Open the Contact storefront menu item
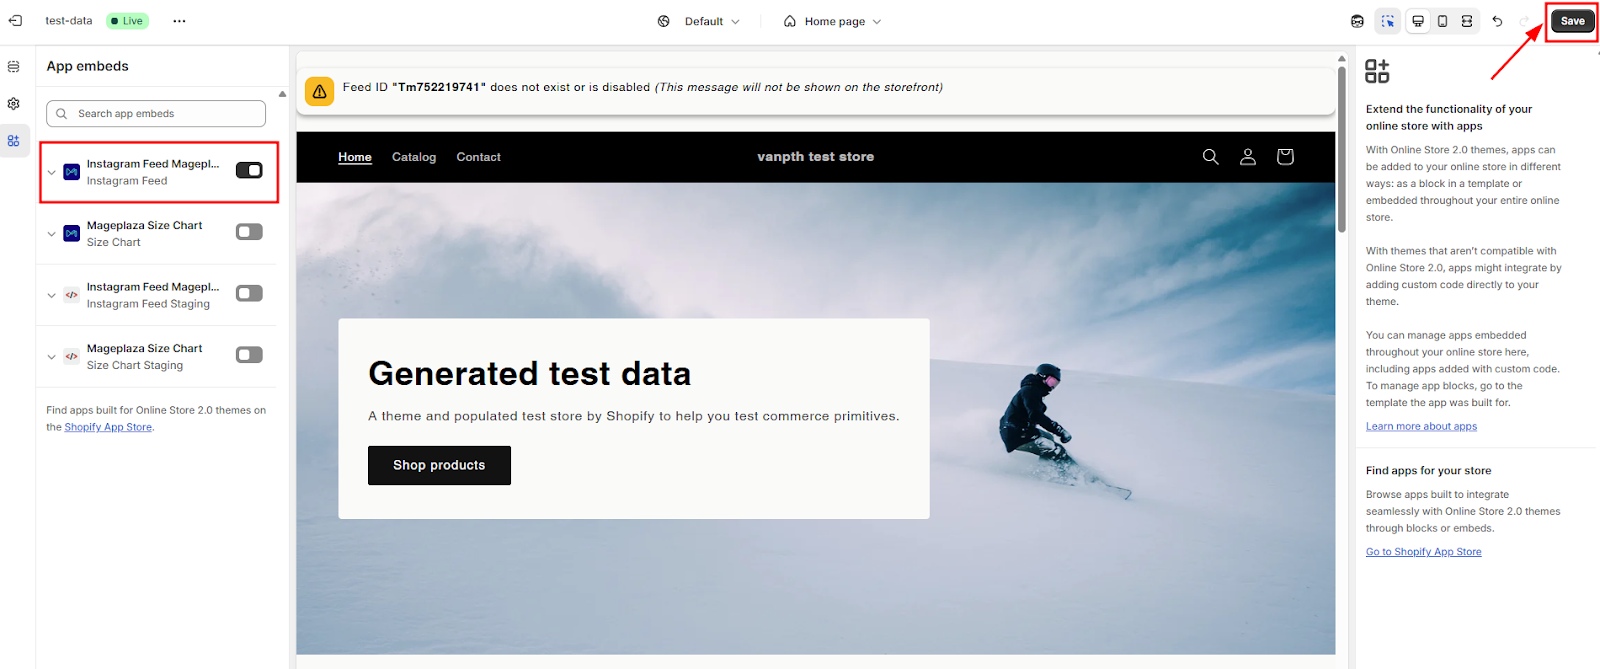1600x669 pixels. (x=478, y=157)
